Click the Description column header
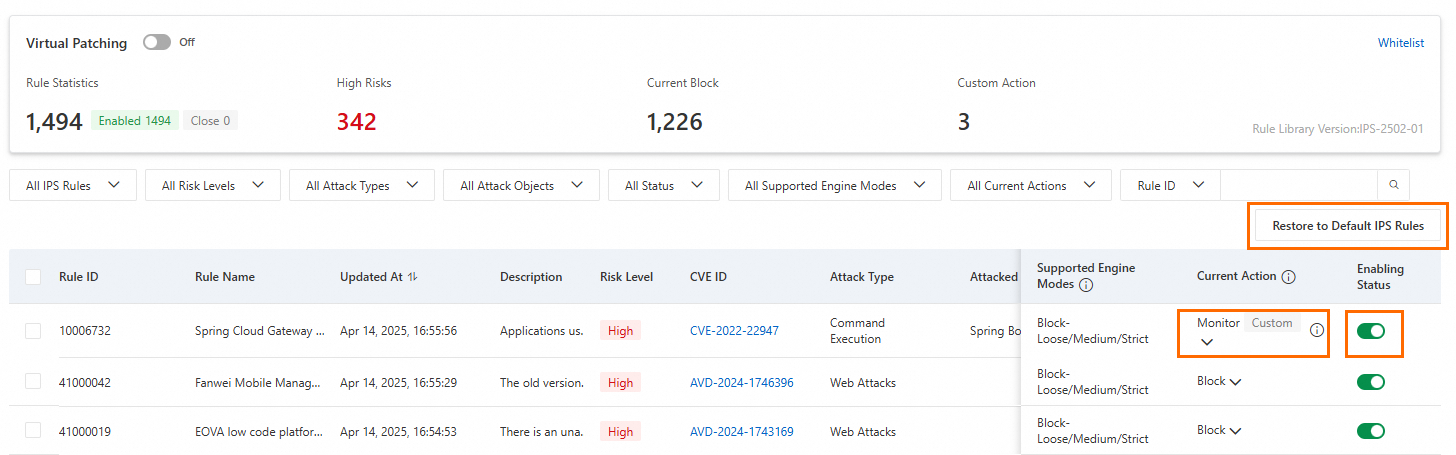 point(531,277)
